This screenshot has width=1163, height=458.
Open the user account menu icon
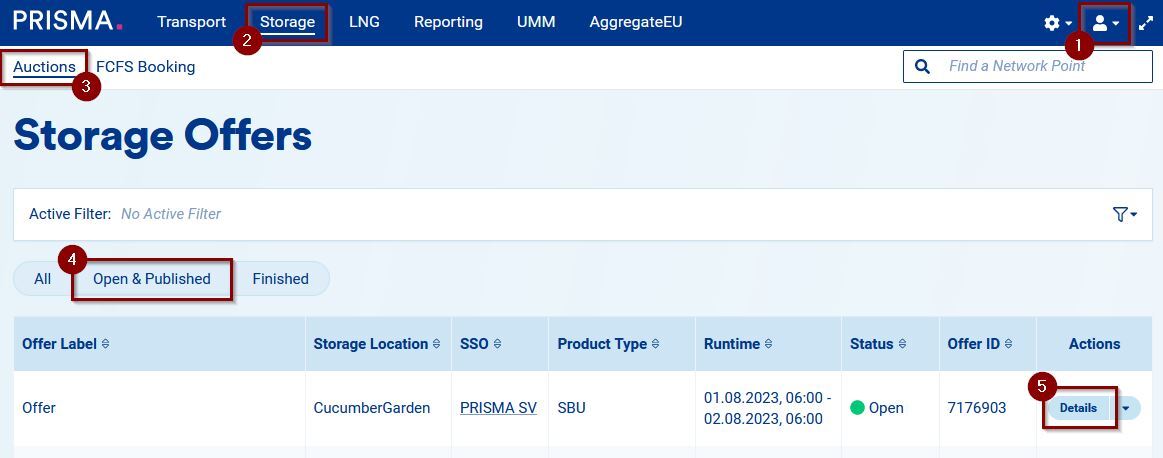1104,23
